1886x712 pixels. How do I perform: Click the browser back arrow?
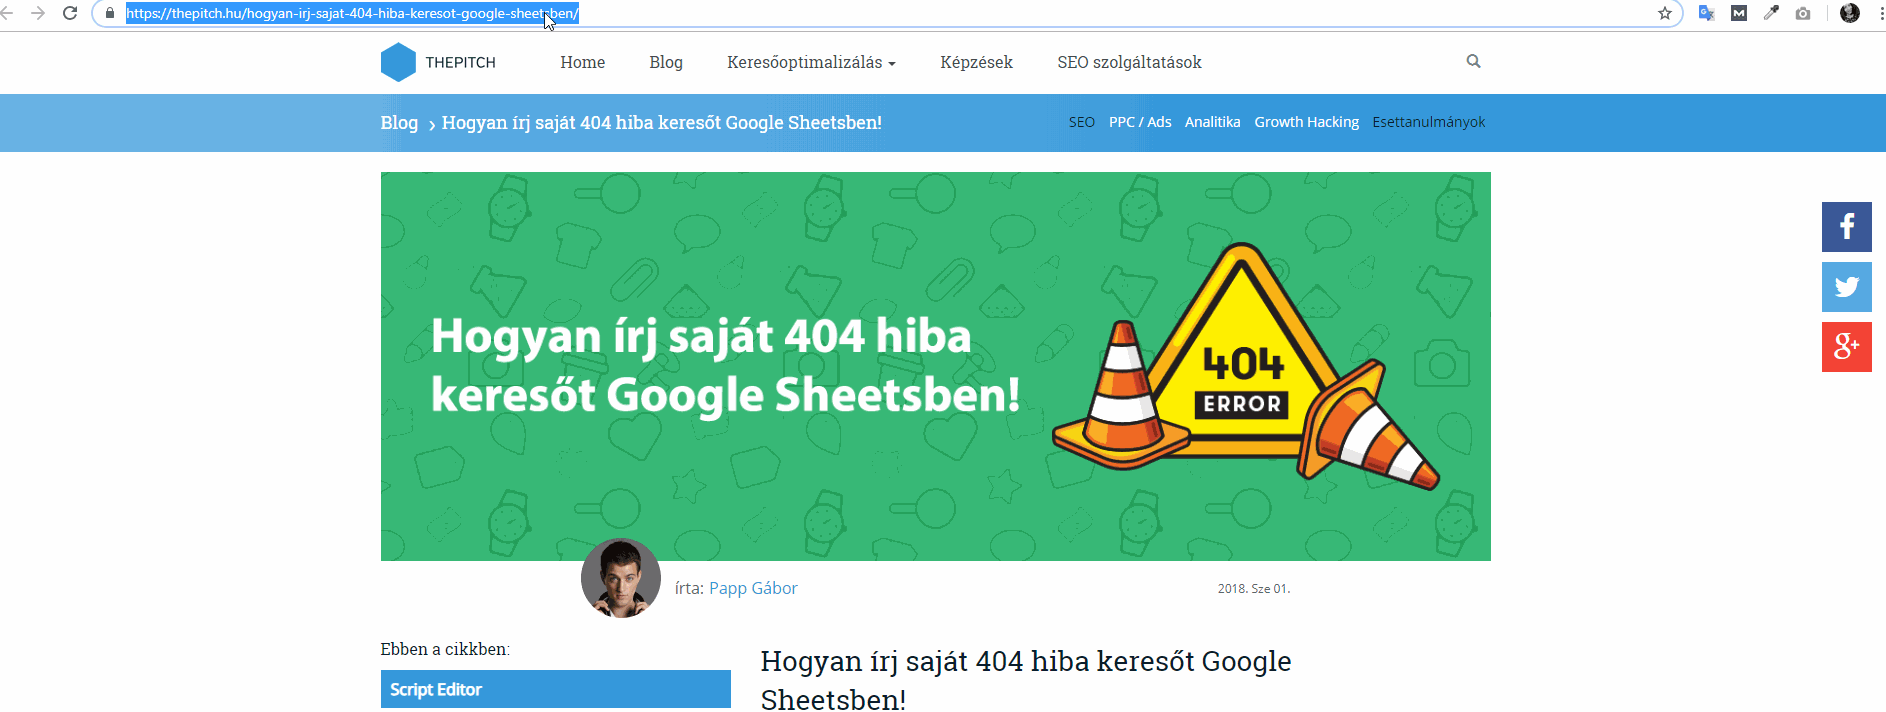pos(6,13)
